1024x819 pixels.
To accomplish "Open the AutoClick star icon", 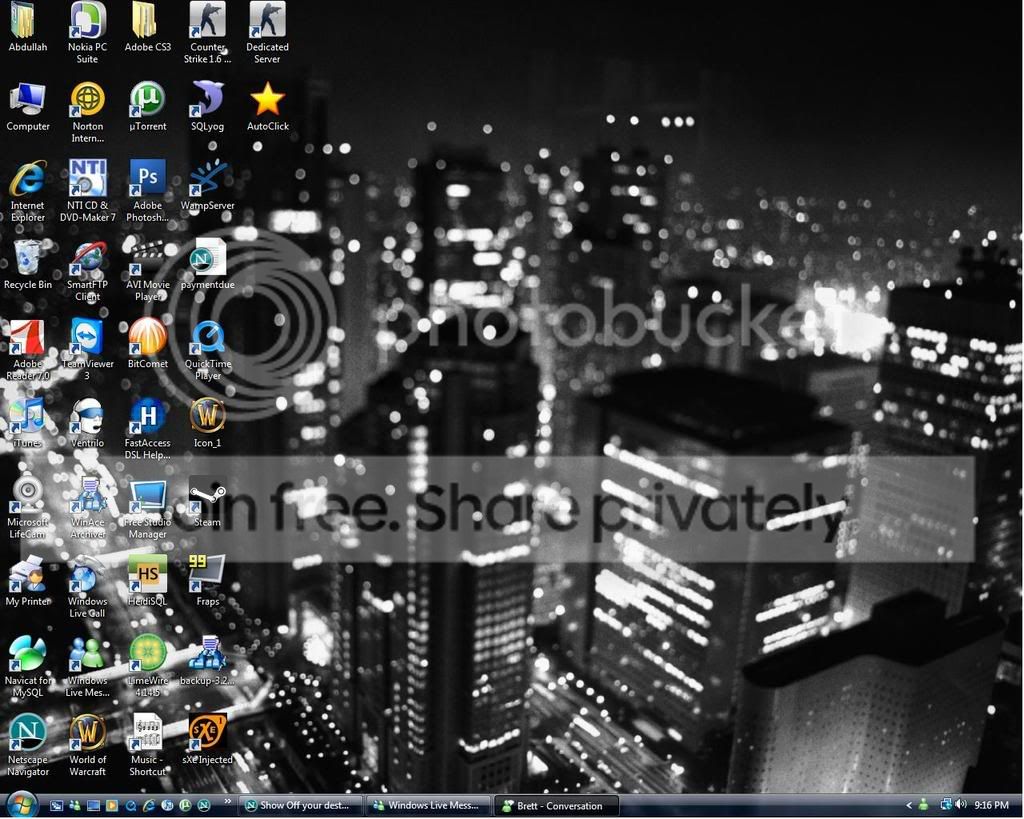I will click(x=268, y=107).
